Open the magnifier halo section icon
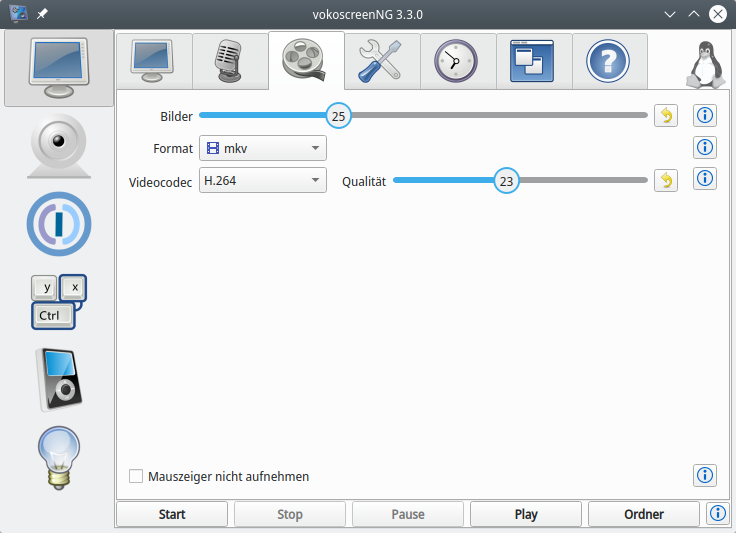 (x=59, y=224)
